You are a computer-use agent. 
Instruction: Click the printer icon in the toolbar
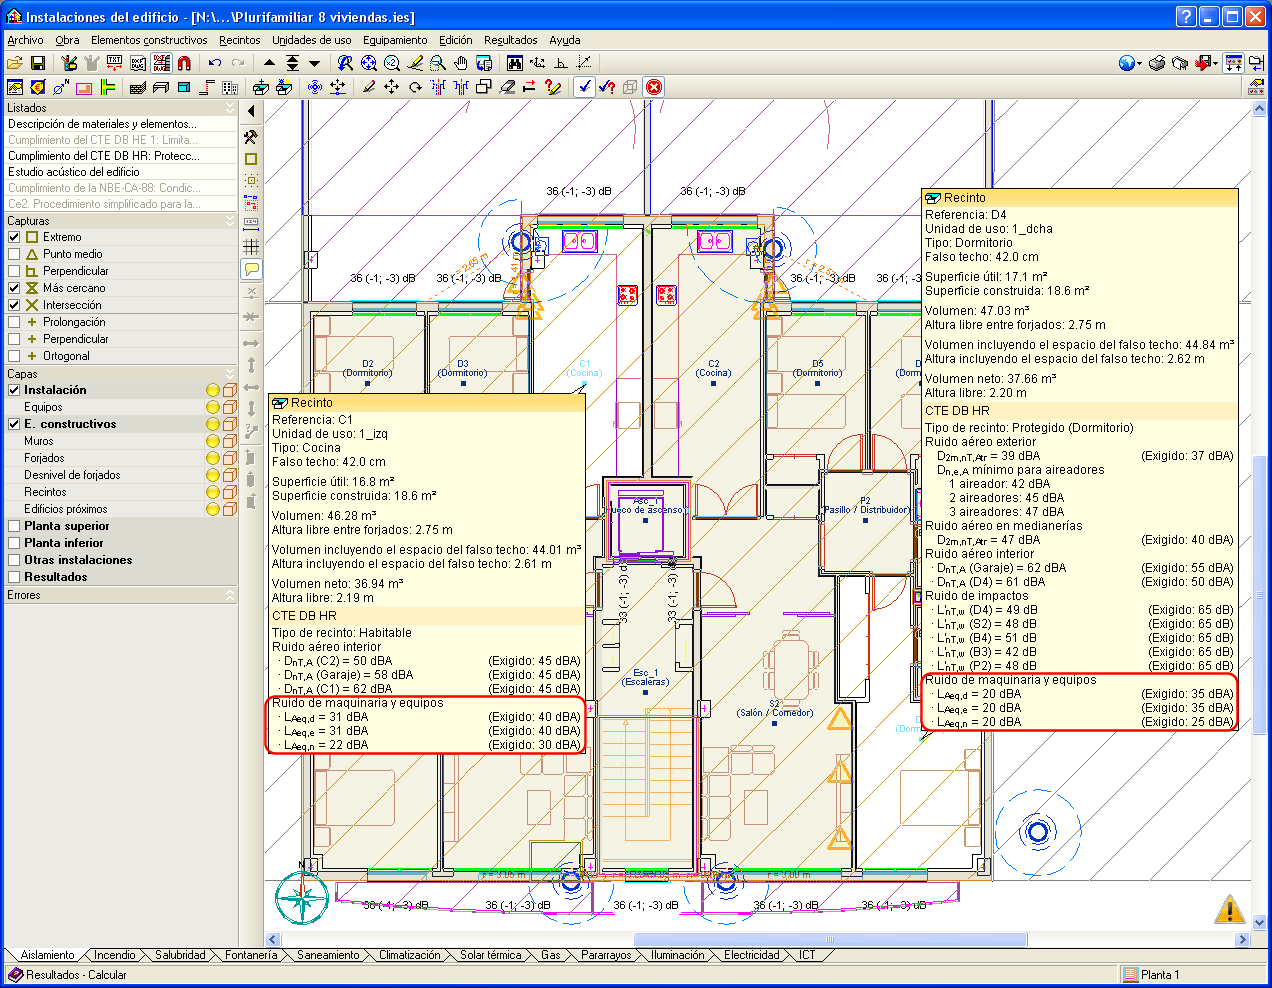point(1157,63)
